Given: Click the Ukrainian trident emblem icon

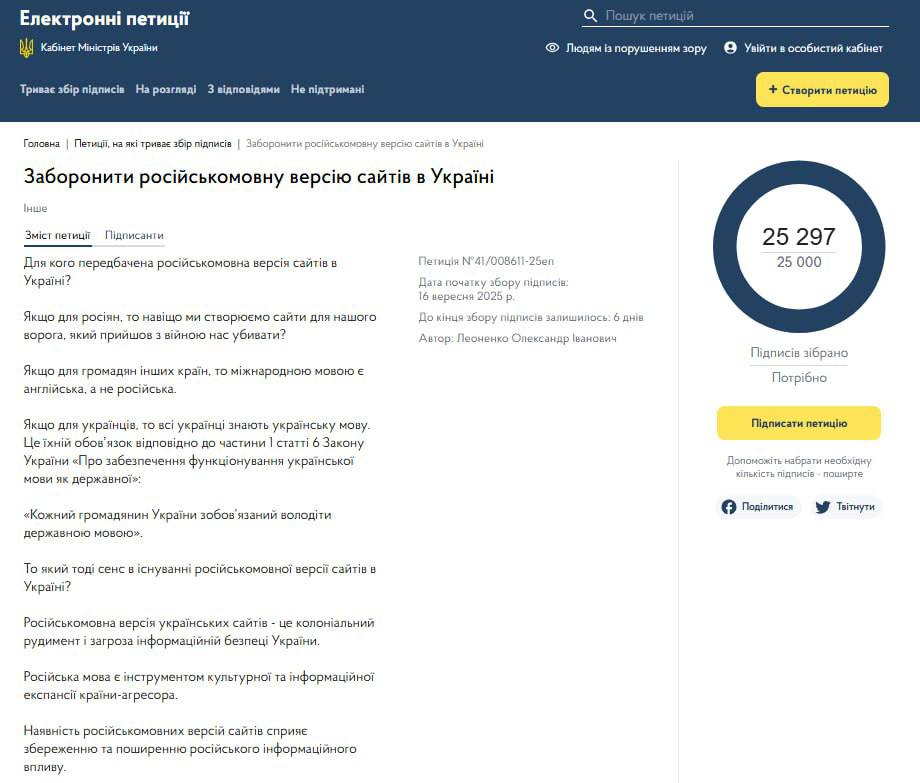Looking at the screenshot, I should 27,48.
